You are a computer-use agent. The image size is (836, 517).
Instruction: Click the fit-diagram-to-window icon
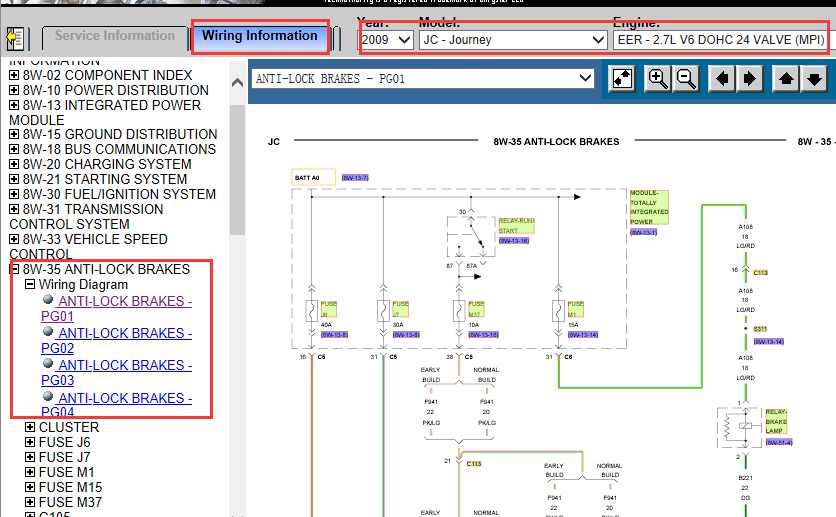pyautogui.click(x=622, y=79)
